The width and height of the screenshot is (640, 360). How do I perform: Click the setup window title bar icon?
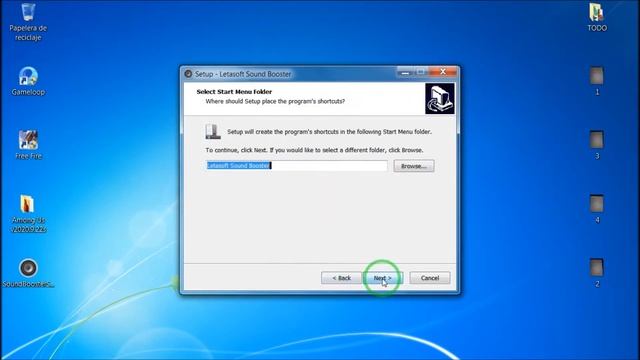pos(188,74)
